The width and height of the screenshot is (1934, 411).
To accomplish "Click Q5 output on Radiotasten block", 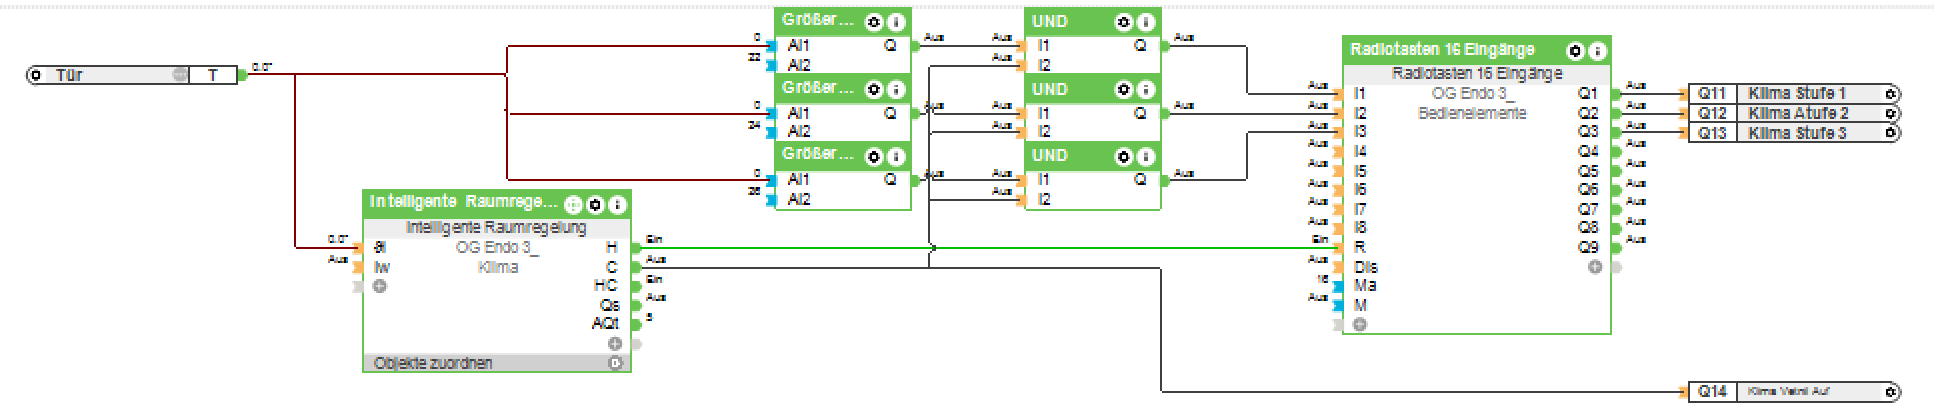I will 1588,171.
